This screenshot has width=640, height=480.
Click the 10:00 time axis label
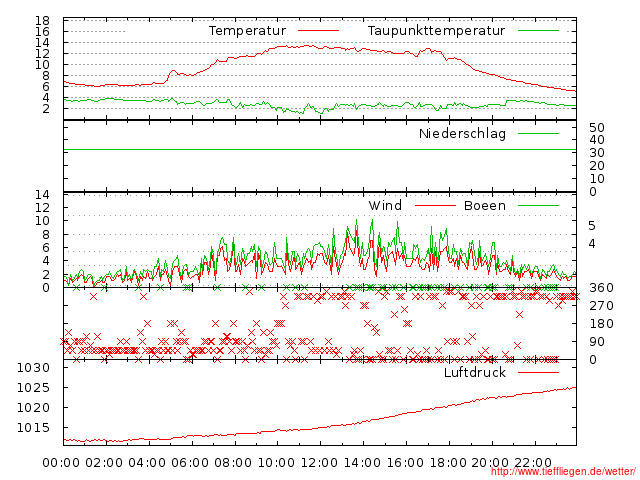click(x=276, y=462)
